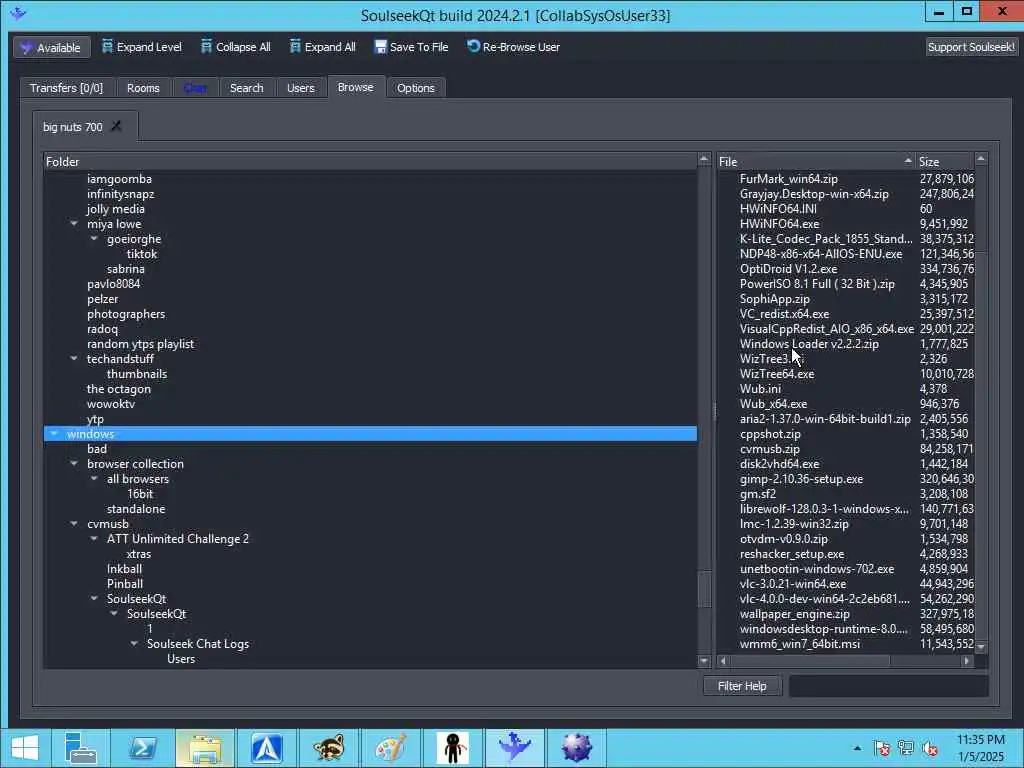The height and width of the screenshot is (768, 1024).
Task: Click the Folder column header
Action: click(370, 161)
